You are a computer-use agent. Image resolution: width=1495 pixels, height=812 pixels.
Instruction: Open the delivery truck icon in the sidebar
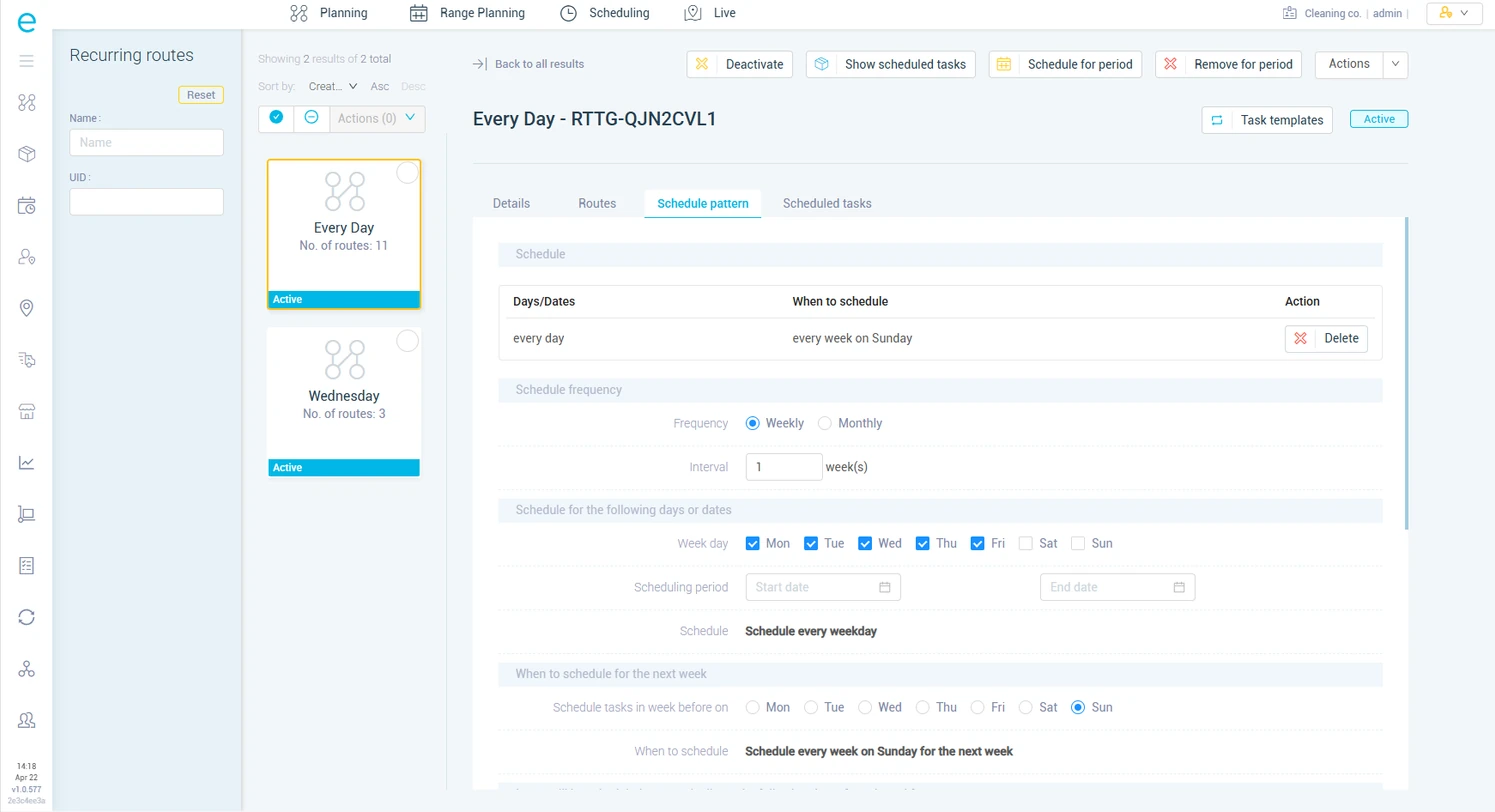27,360
